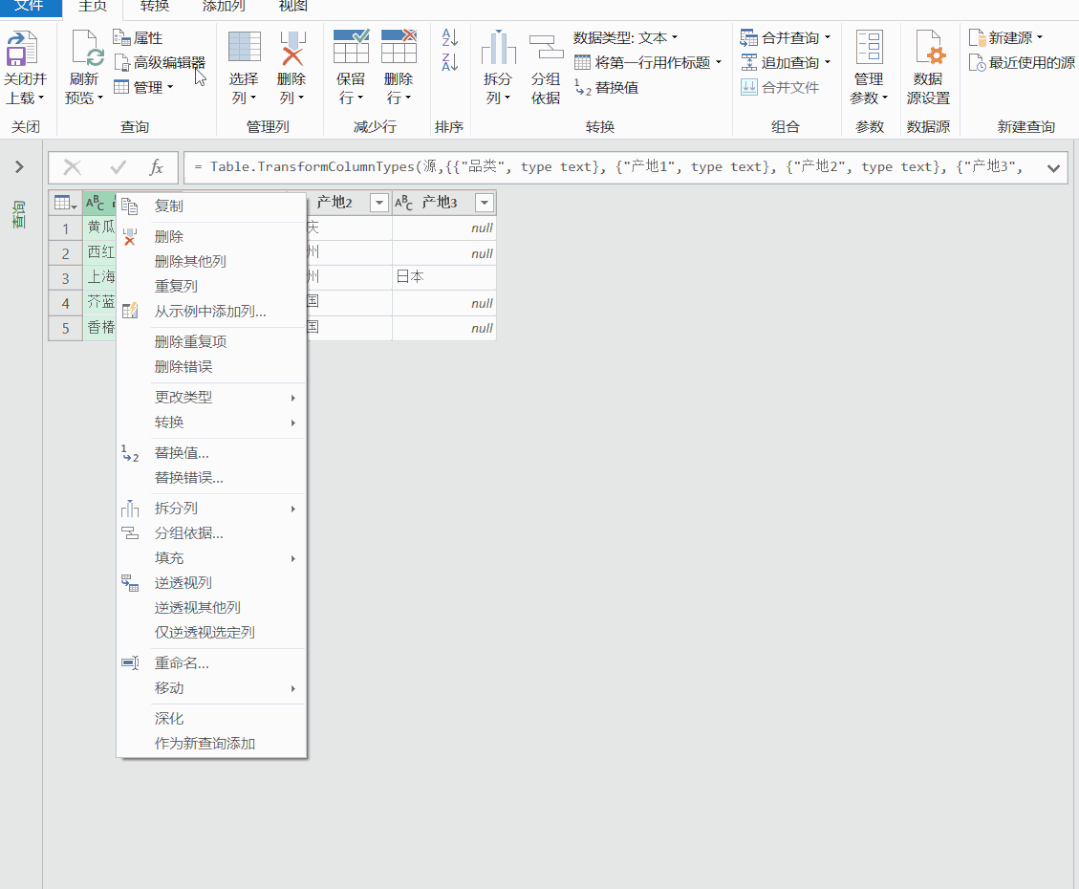Open the 合并查询 merge queries dropdown
1079x889 pixels.
coord(786,38)
